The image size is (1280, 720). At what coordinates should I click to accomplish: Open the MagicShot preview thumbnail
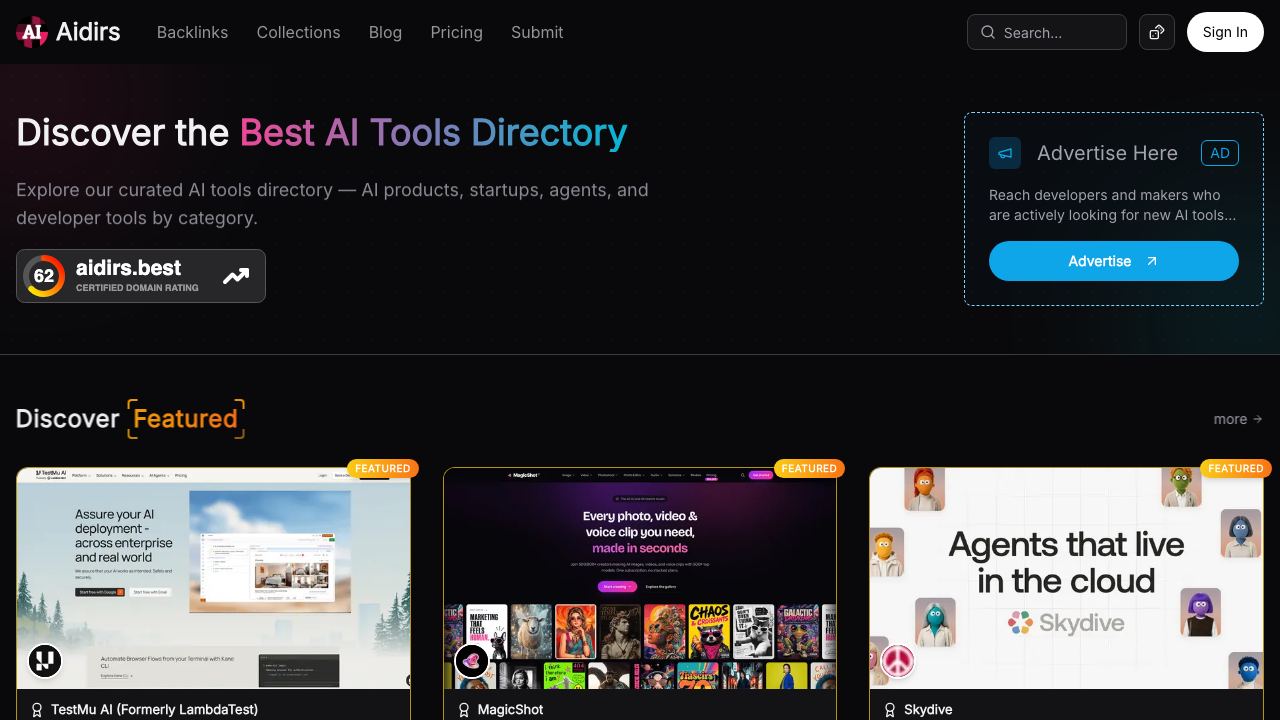[640, 578]
